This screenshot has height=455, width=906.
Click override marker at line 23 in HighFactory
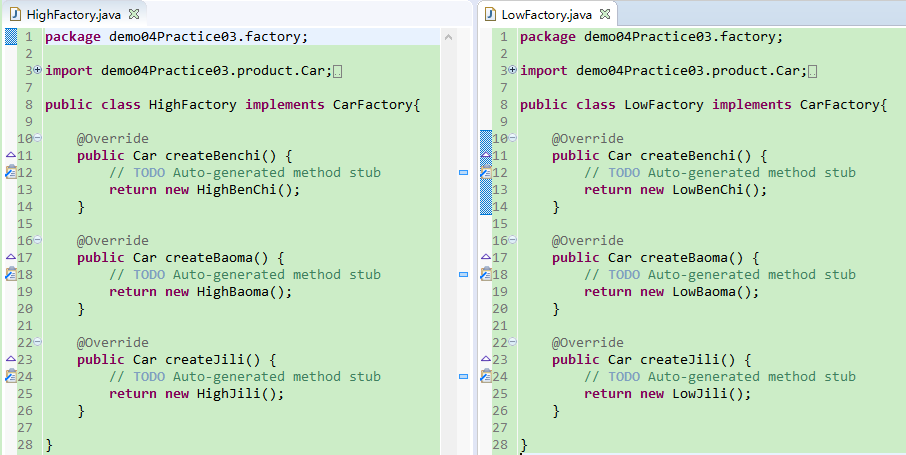(10, 358)
